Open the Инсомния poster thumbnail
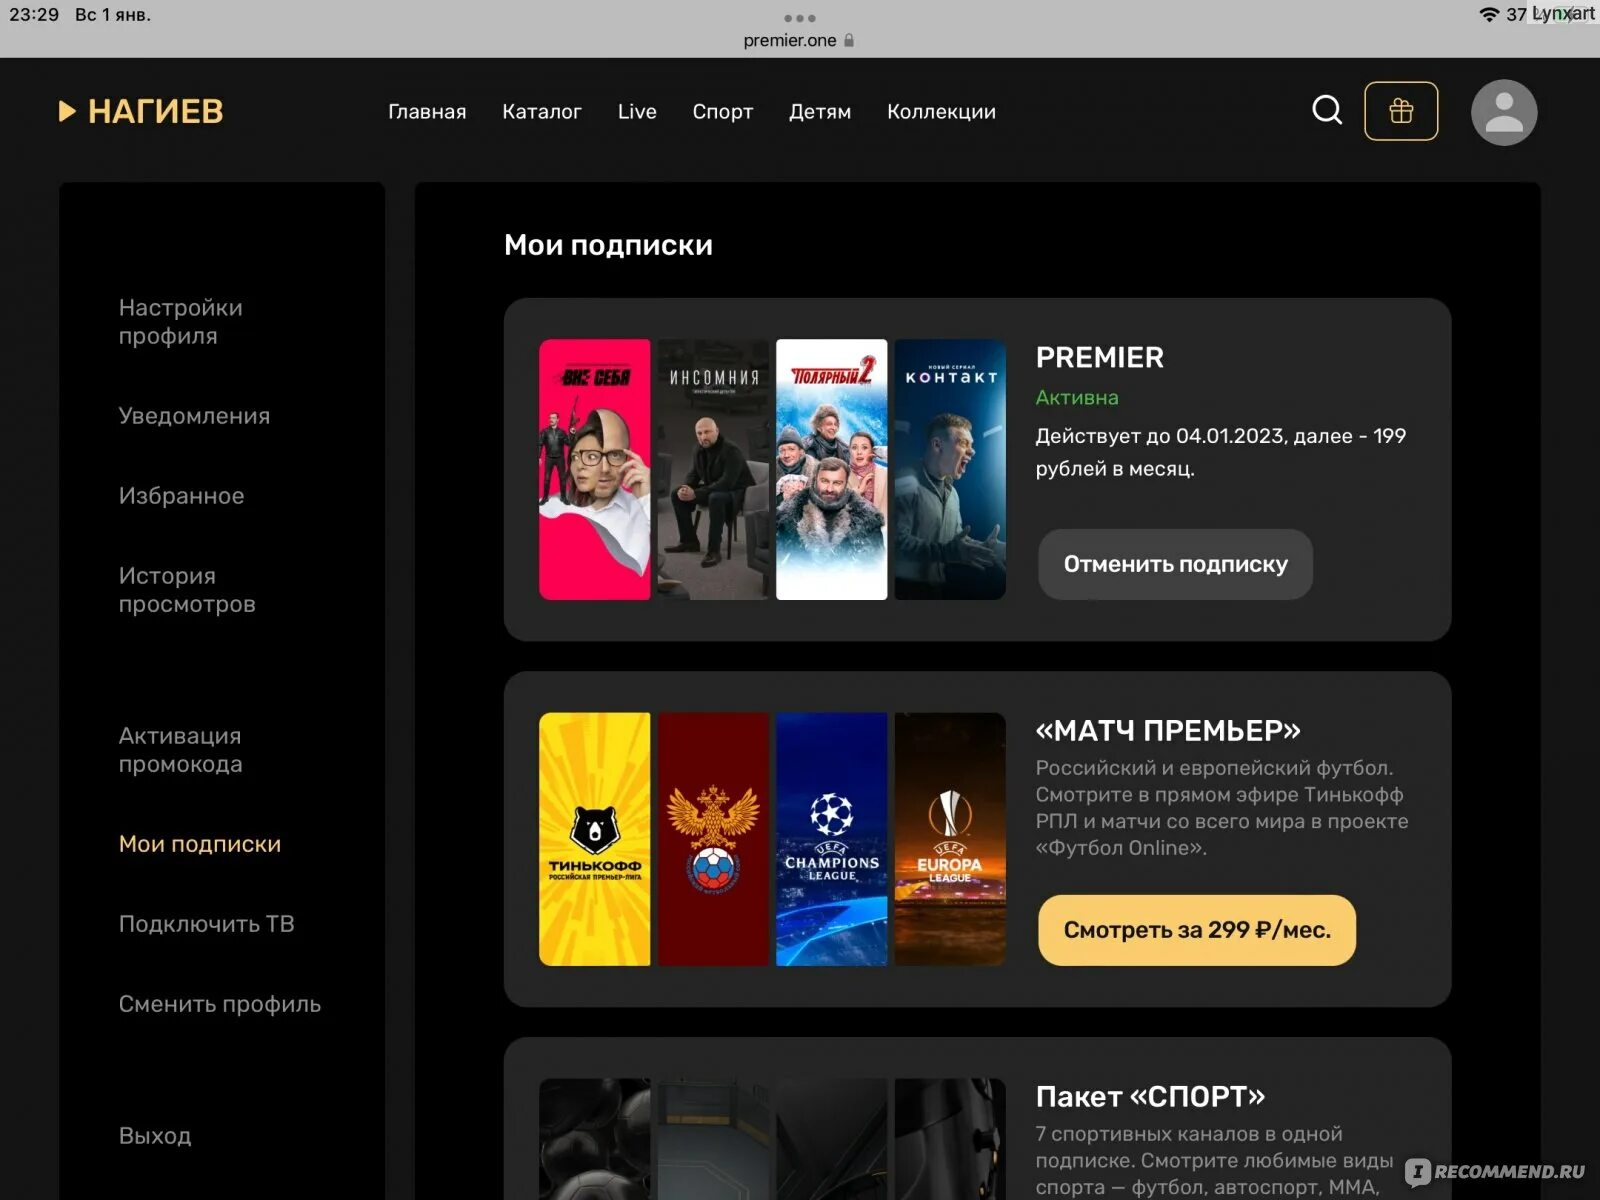1600x1200 pixels. [x=713, y=470]
